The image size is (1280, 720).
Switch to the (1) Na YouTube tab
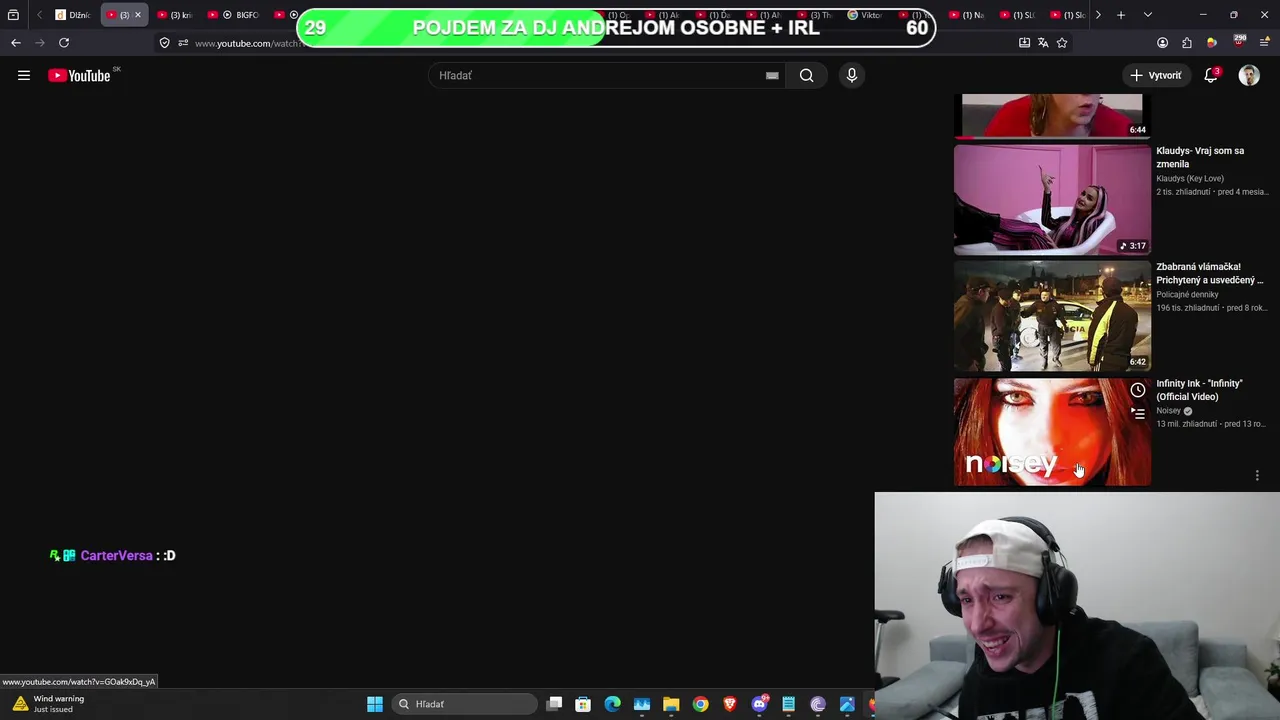tap(966, 15)
